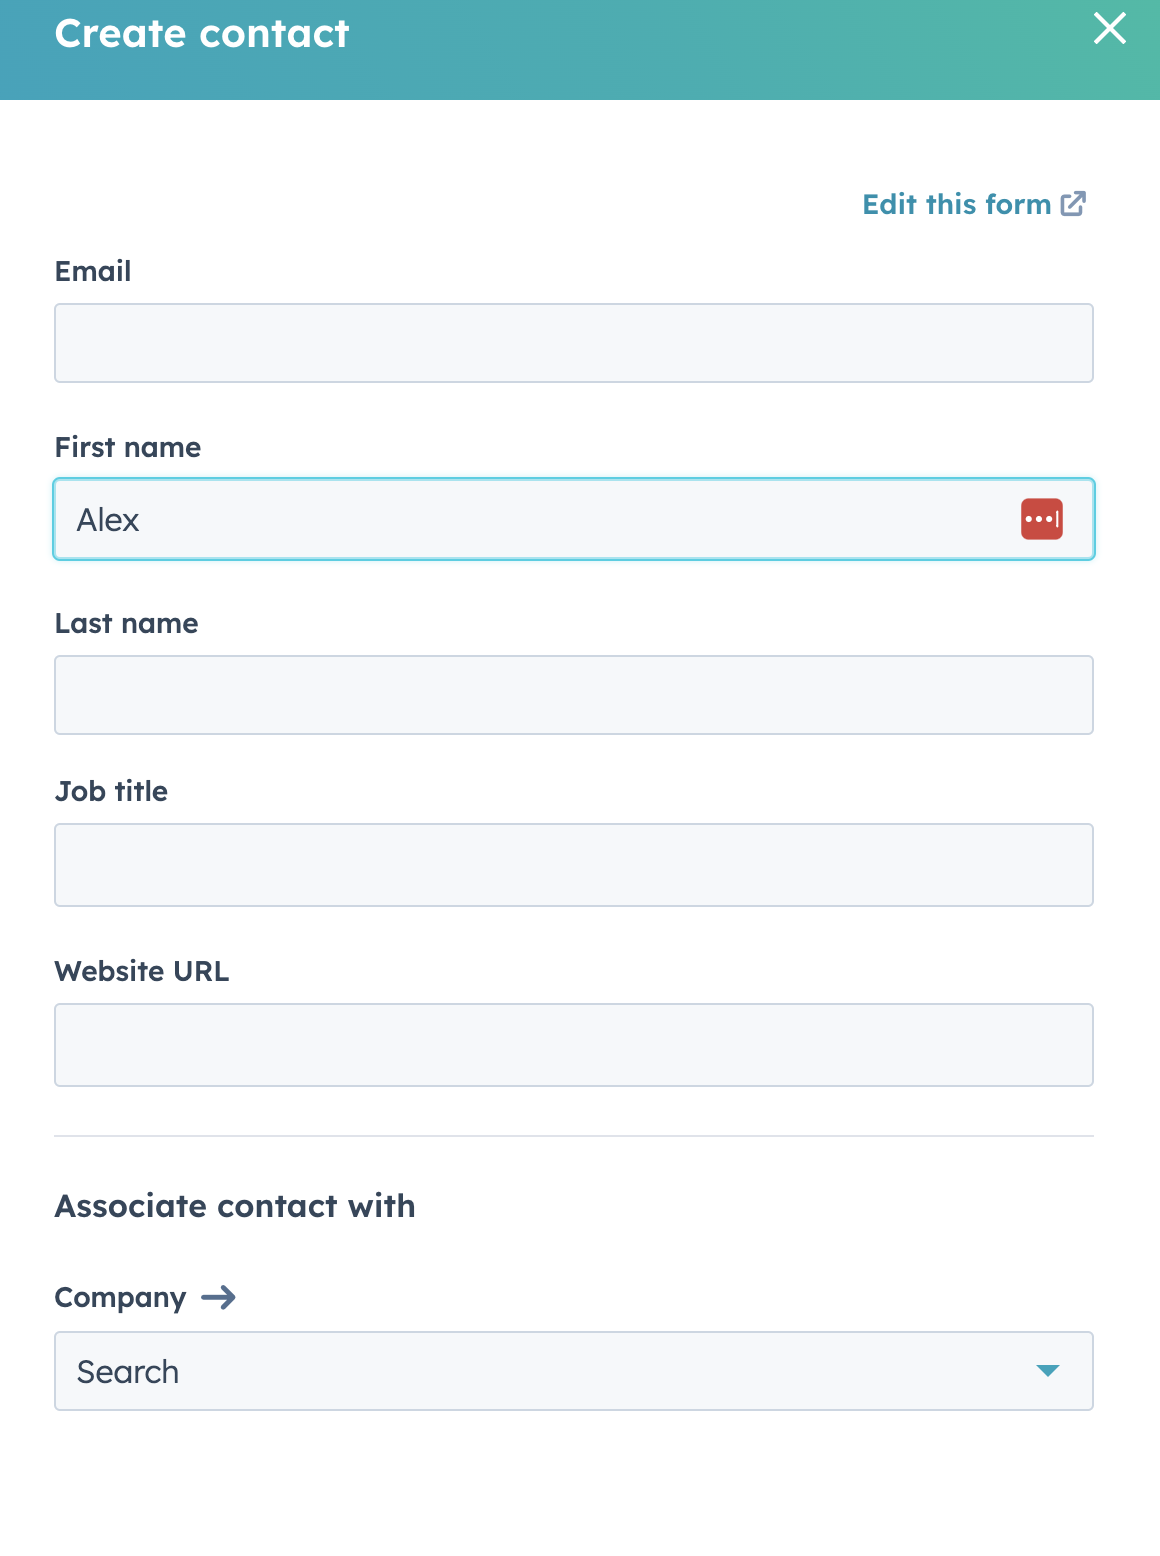Click the First name label
Viewport: 1160px width, 1556px height.
pos(128,447)
